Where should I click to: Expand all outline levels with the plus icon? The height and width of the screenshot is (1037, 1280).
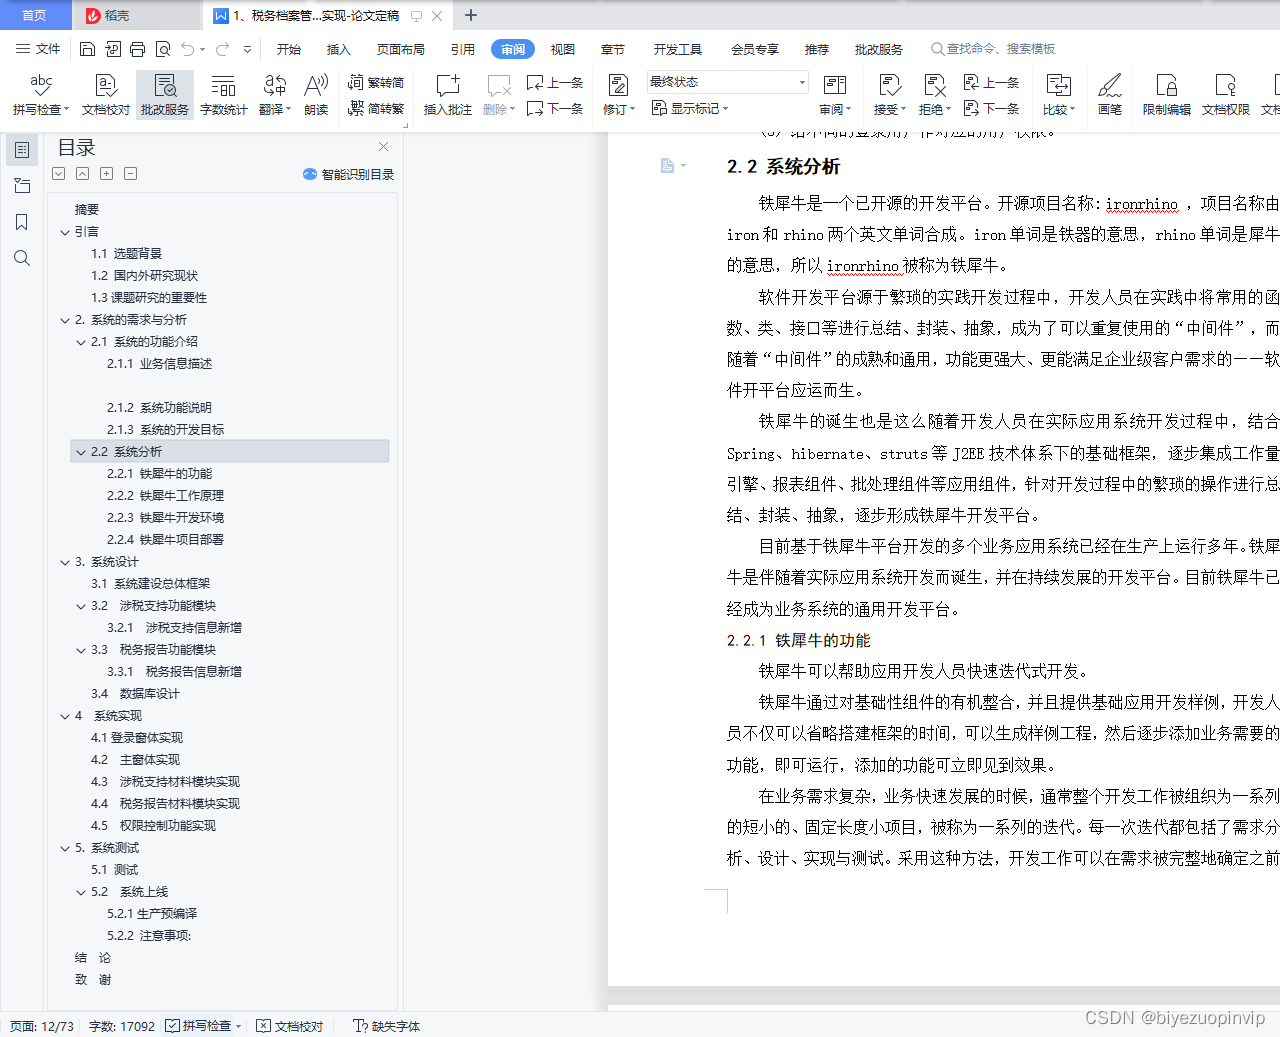(106, 173)
